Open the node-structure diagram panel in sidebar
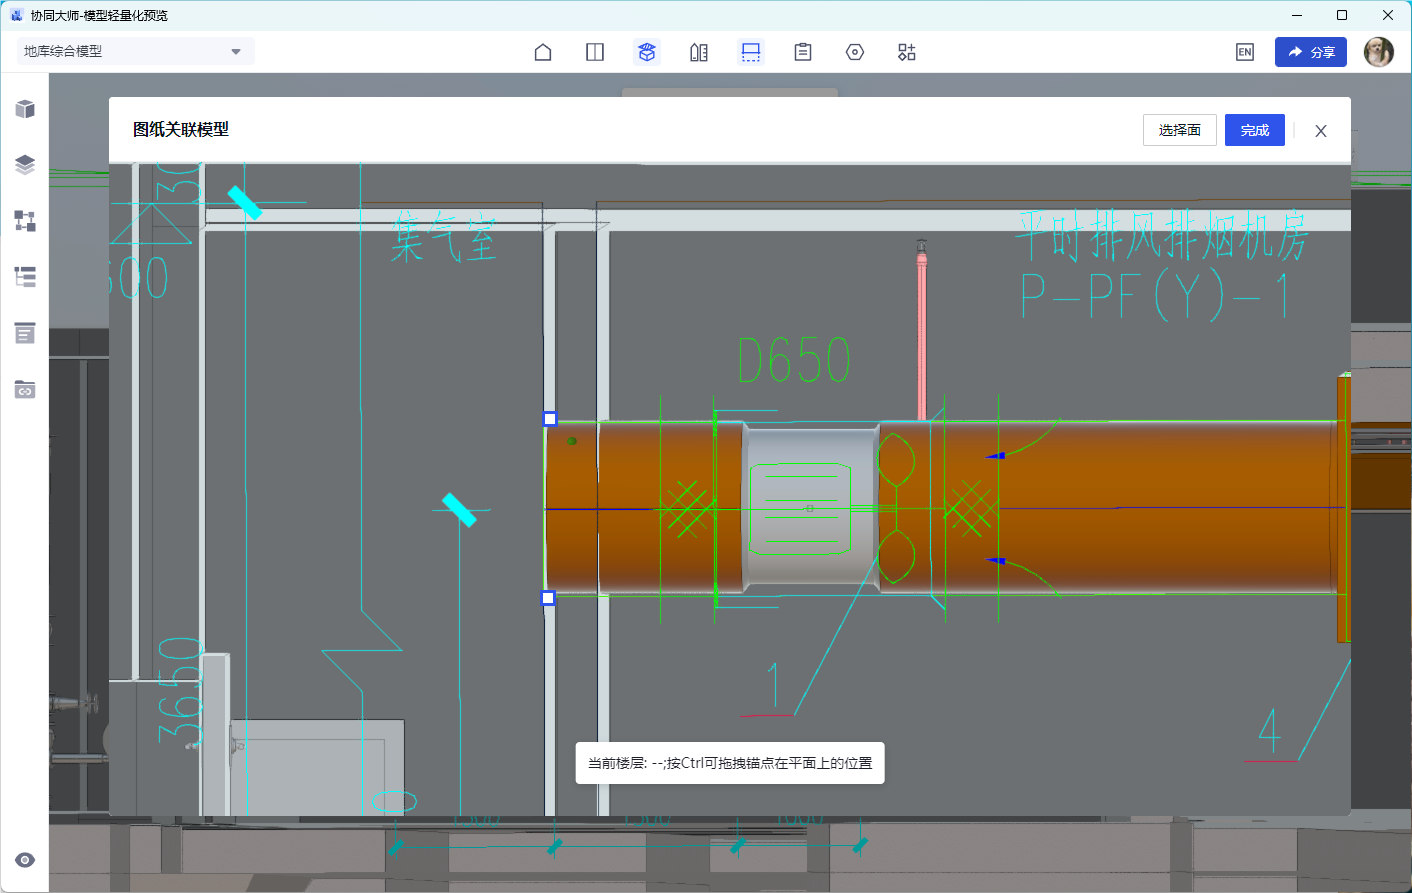The width and height of the screenshot is (1412, 893). click(x=25, y=221)
